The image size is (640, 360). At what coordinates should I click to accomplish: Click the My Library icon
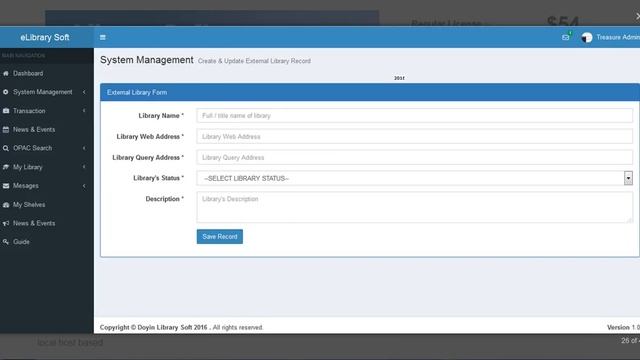point(6,167)
